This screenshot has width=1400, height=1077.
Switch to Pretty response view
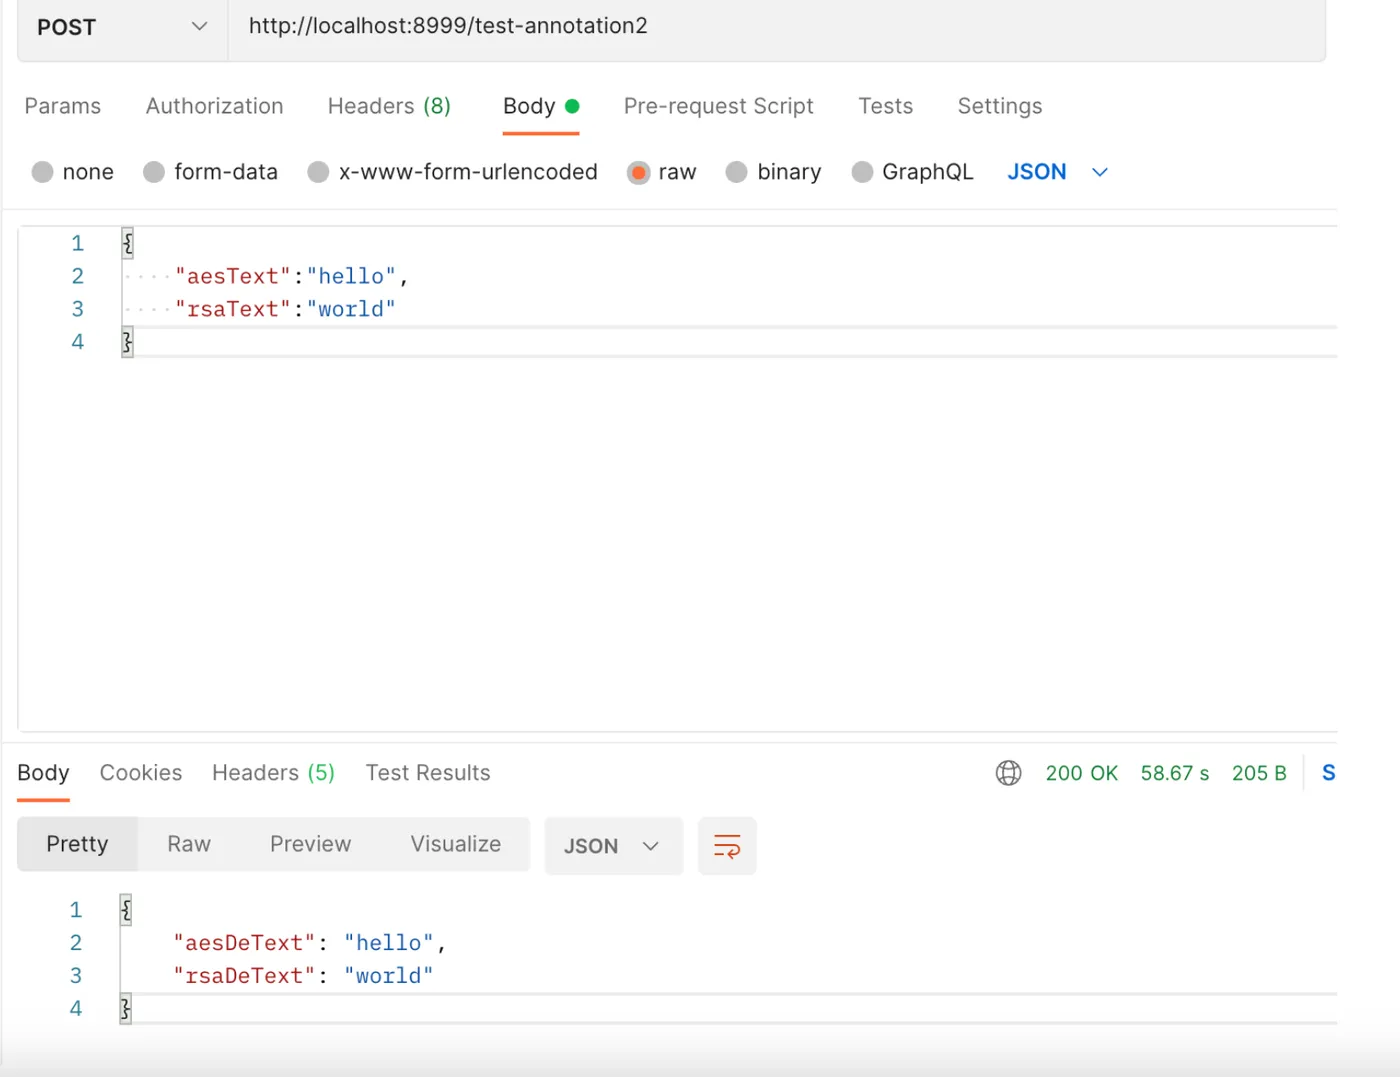pos(77,844)
